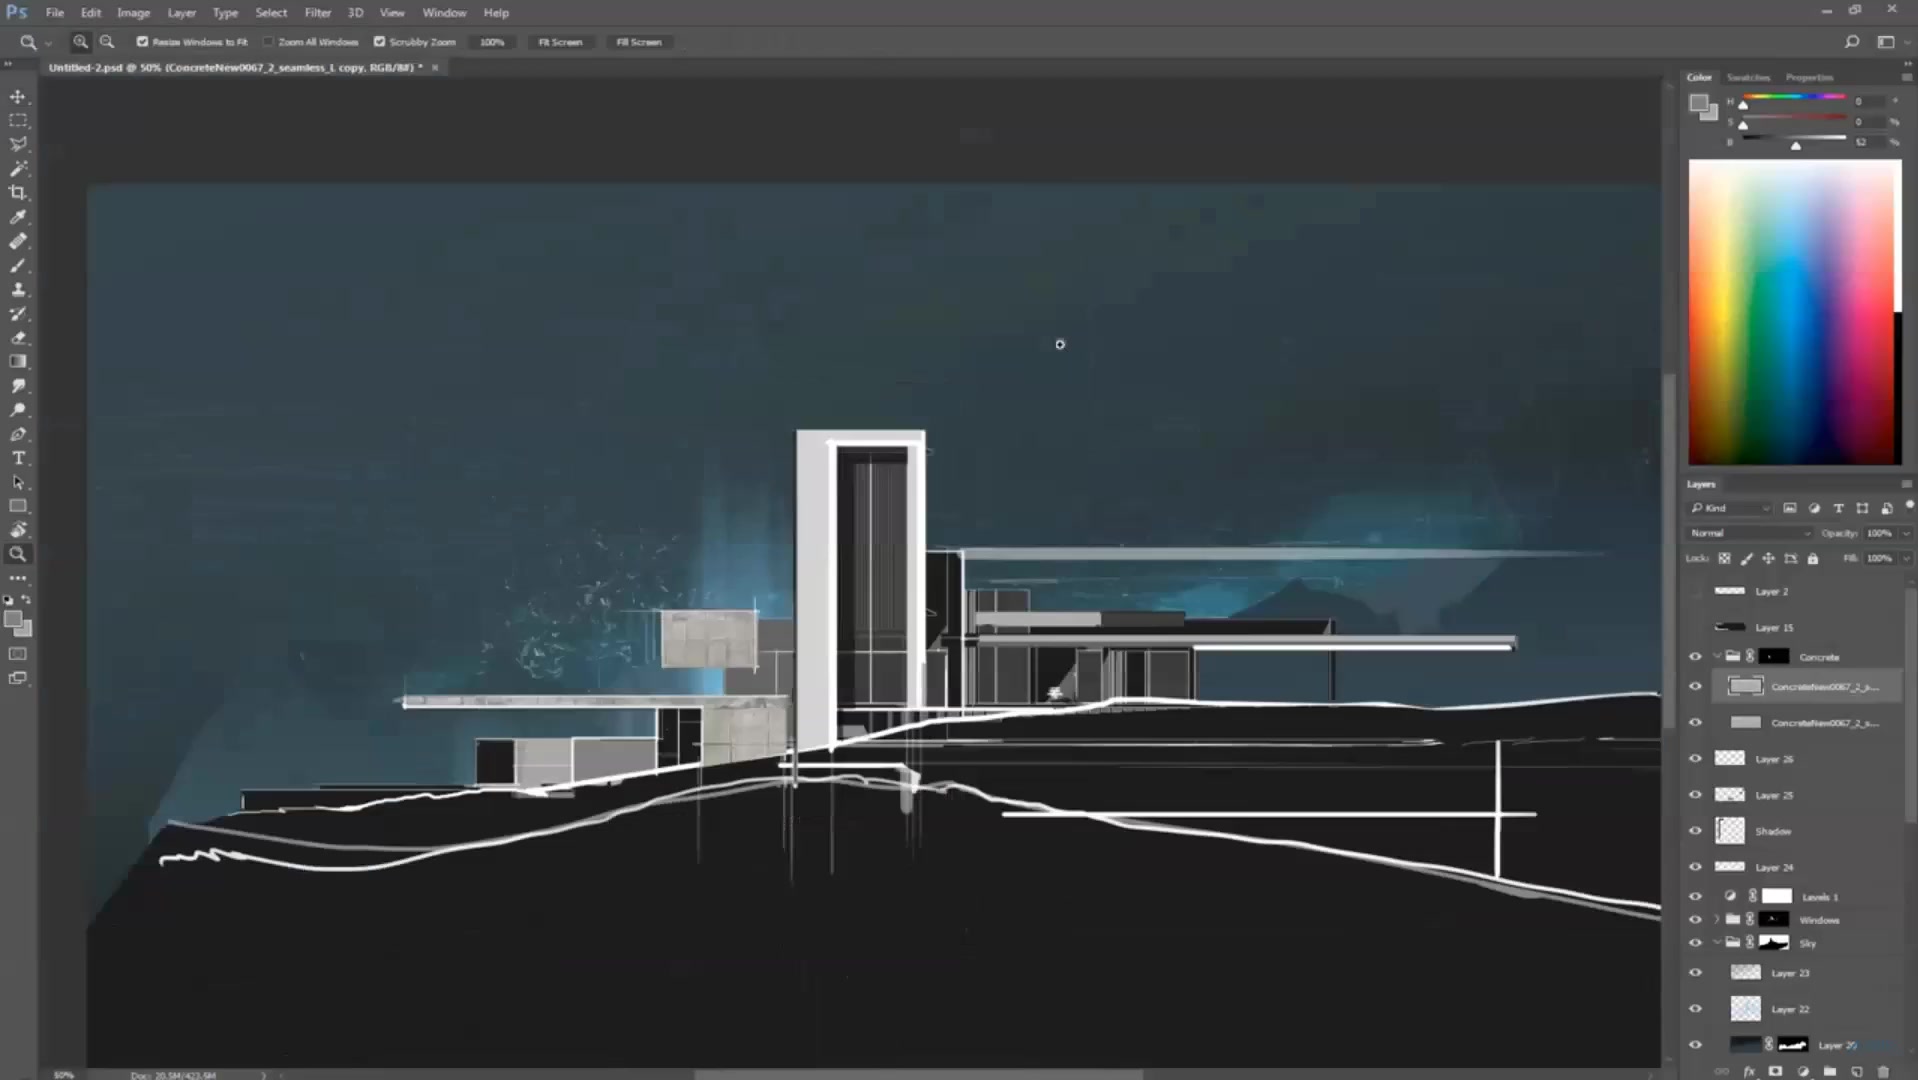Hide the Shadow layer
Image resolution: width=1918 pixels, height=1080 pixels.
pyautogui.click(x=1695, y=831)
